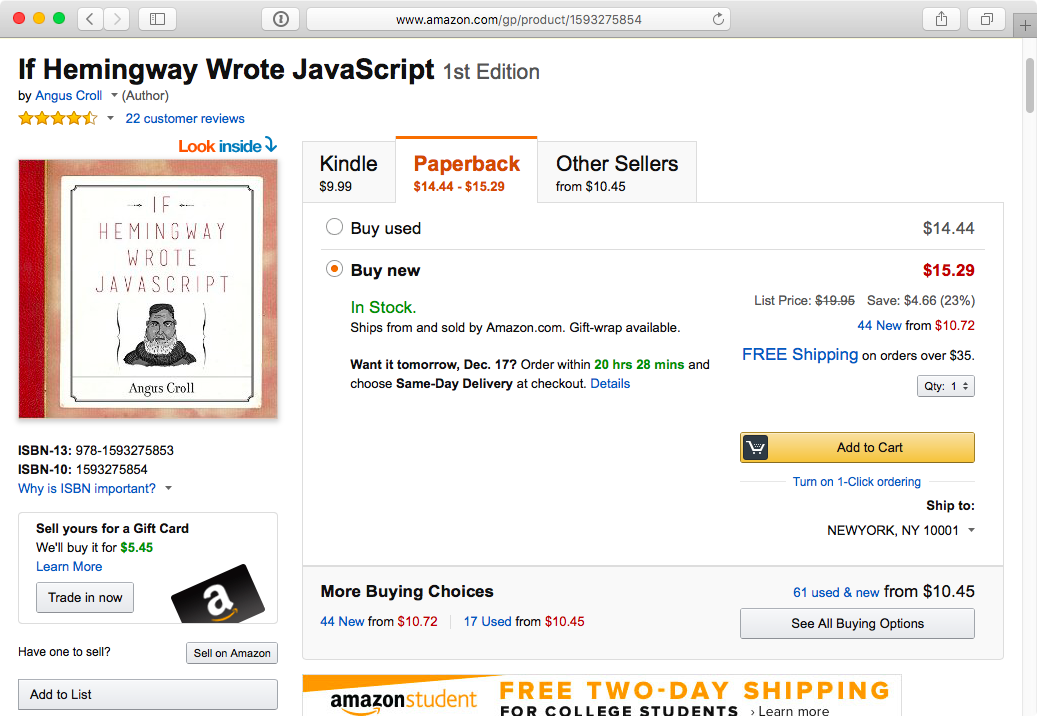Open the Share menu icon
The width and height of the screenshot is (1037, 716).
pyautogui.click(x=941, y=19)
